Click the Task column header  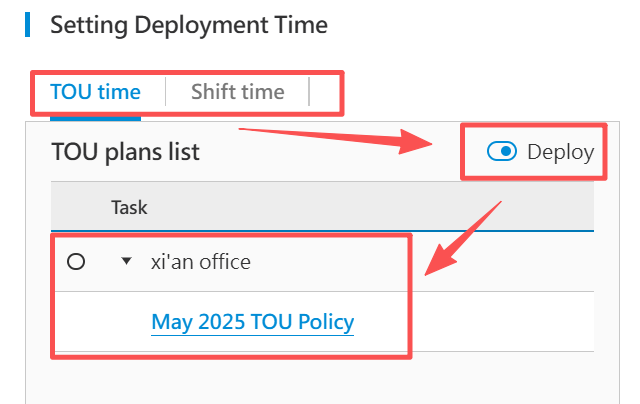coord(129,208)
